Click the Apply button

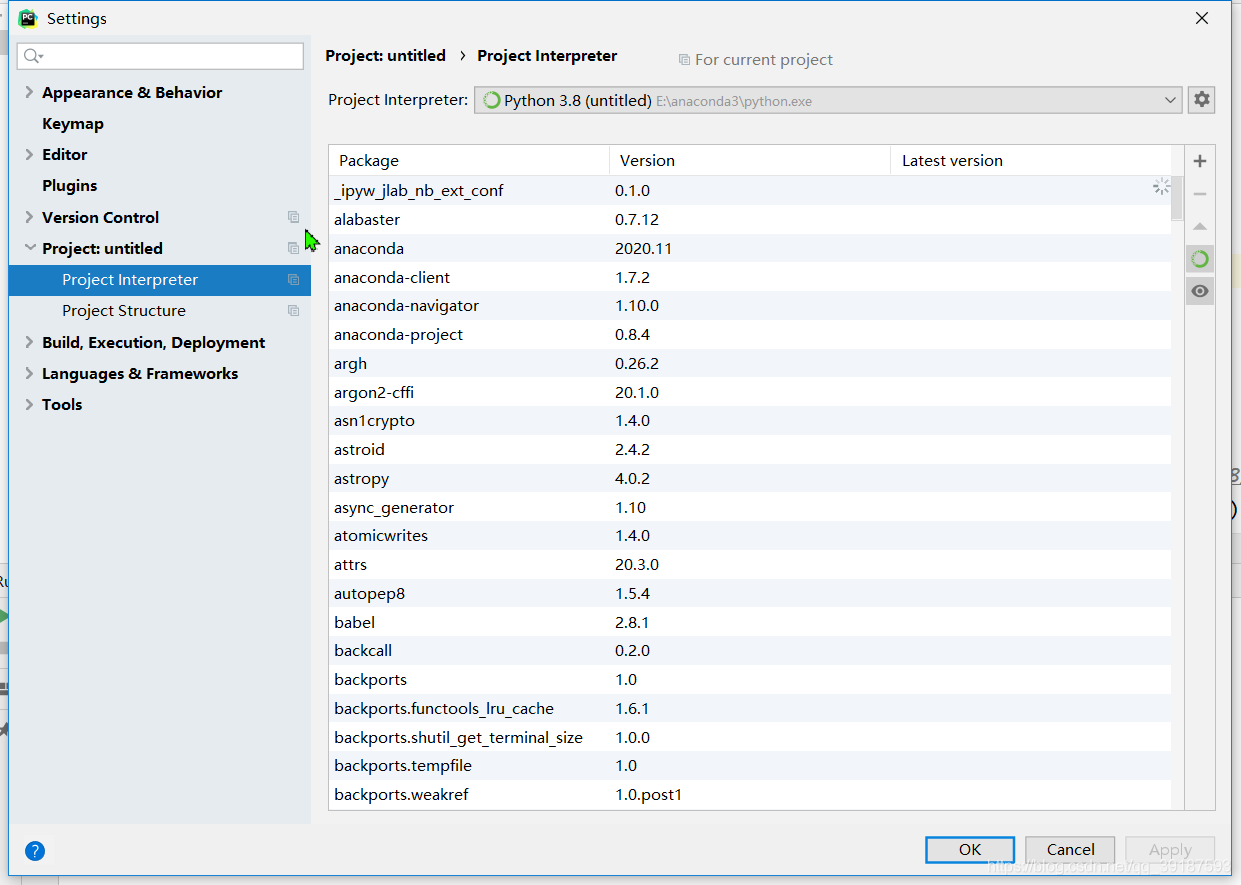click(x=1170, y=849)
